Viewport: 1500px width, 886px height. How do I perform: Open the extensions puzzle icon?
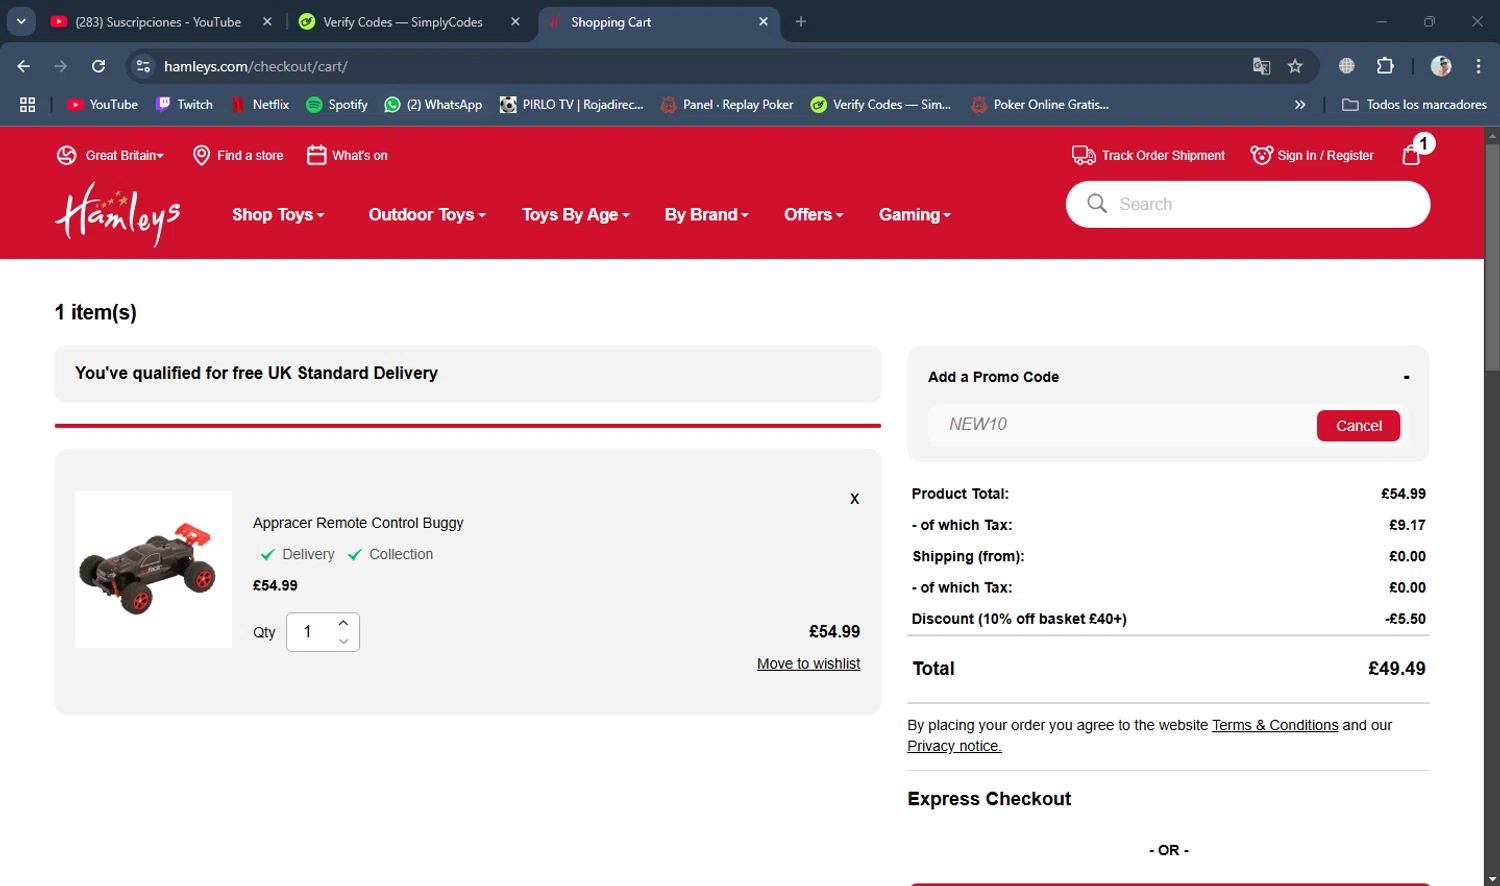1385,66
